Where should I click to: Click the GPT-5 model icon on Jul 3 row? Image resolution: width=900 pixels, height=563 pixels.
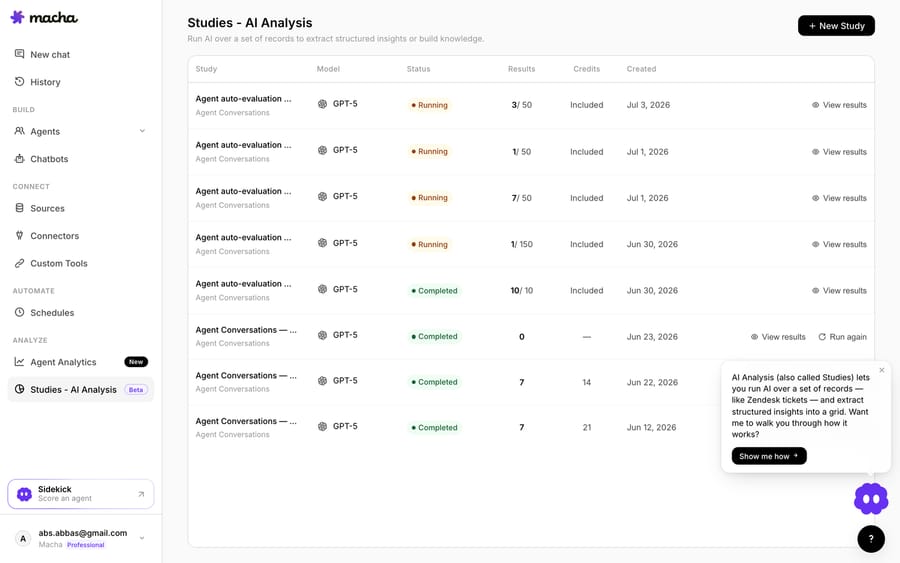point(323,104)
